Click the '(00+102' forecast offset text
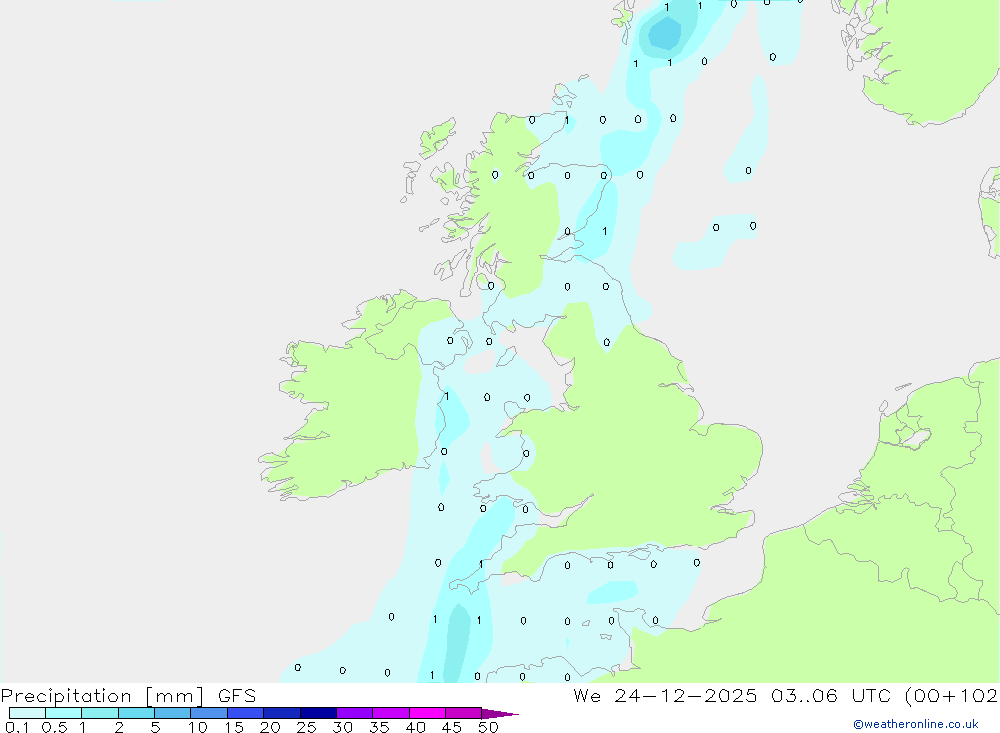 pyautogui.click(x=952, y=696)
